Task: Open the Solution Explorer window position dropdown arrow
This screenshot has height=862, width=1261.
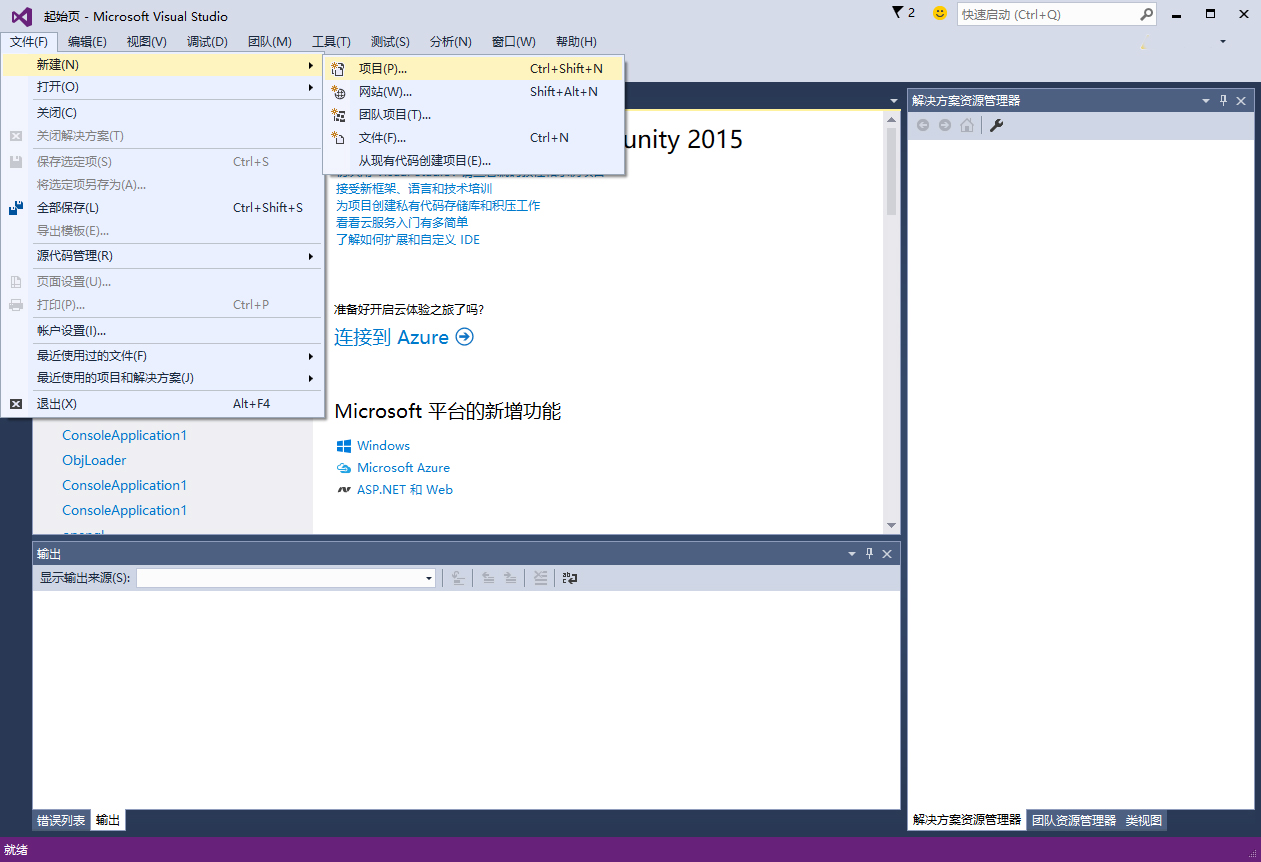Action: tap(1206, 100)
